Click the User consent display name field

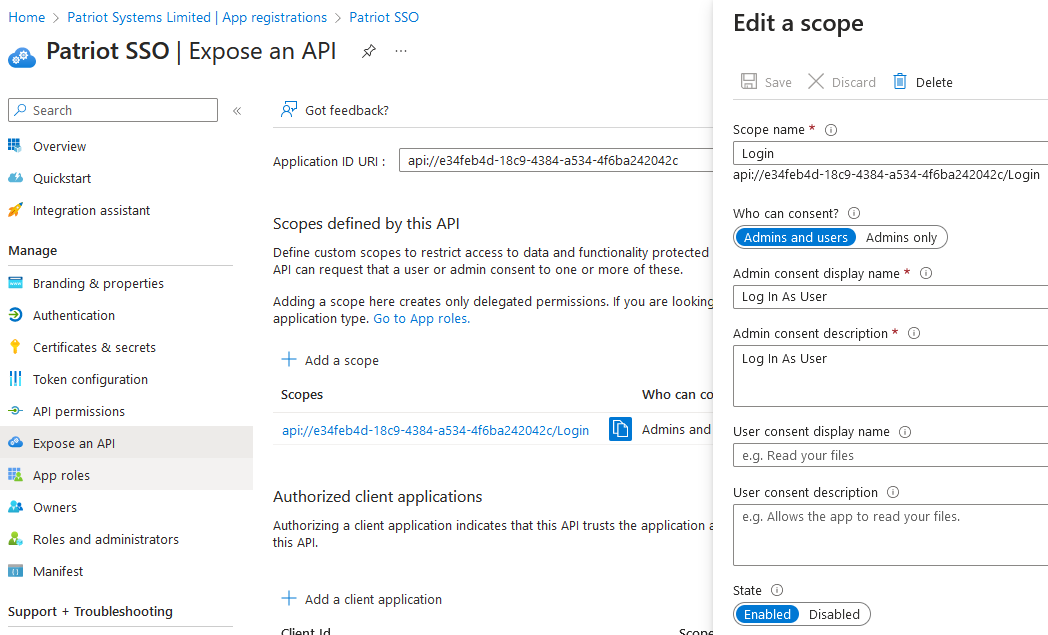click(890, 455)
